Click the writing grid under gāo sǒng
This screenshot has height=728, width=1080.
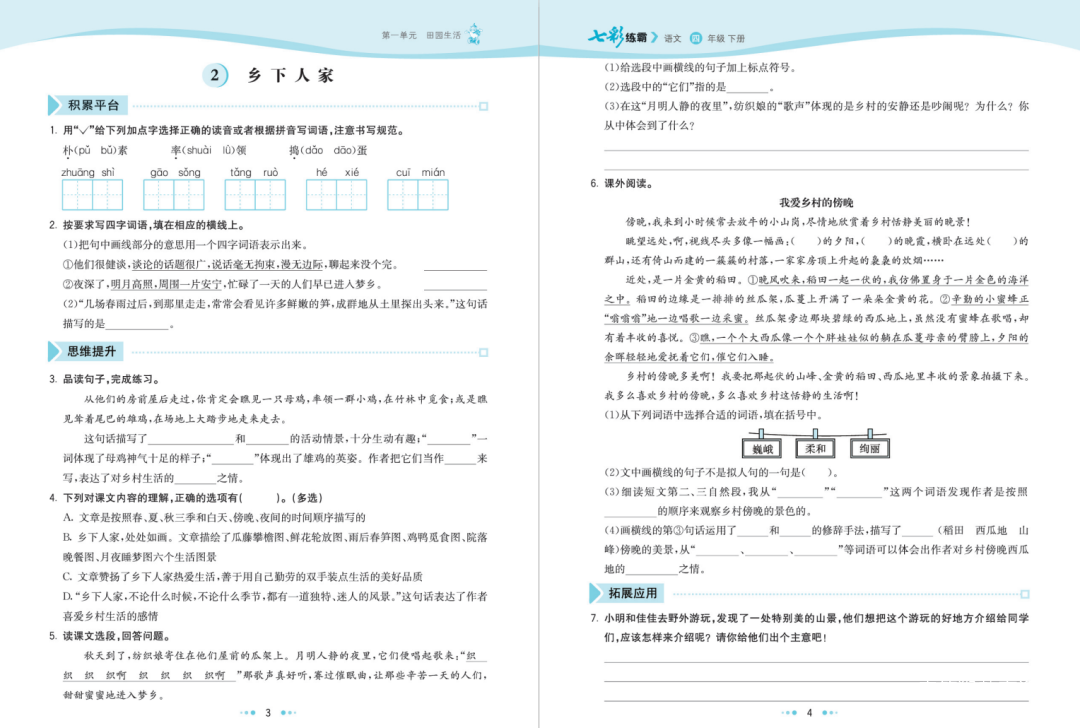174,194
